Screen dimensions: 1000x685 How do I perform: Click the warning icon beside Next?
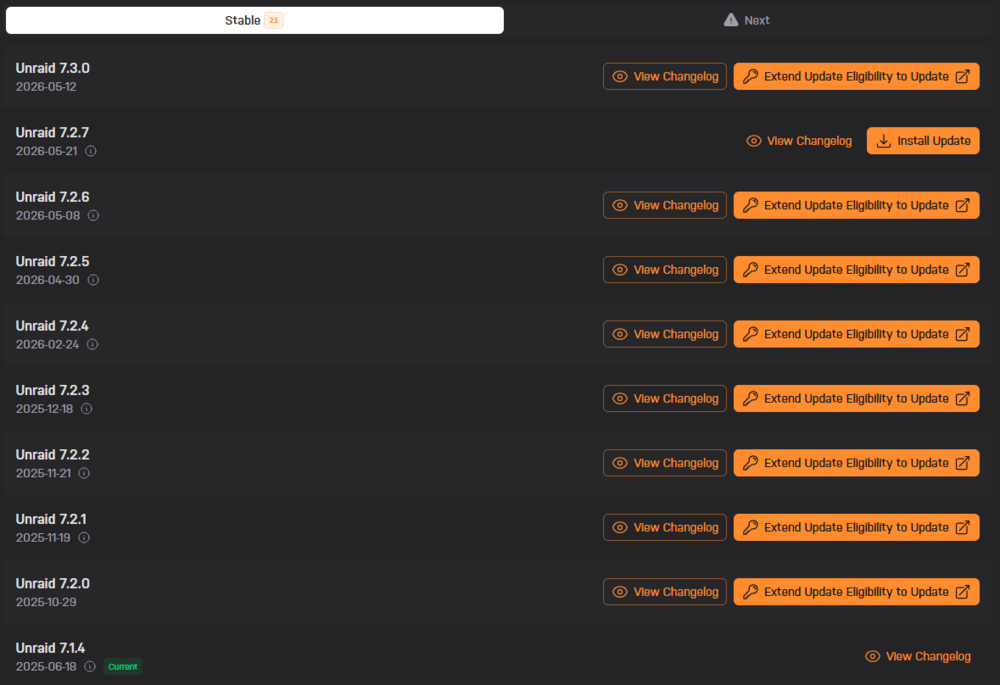click(x=731, y=20)
